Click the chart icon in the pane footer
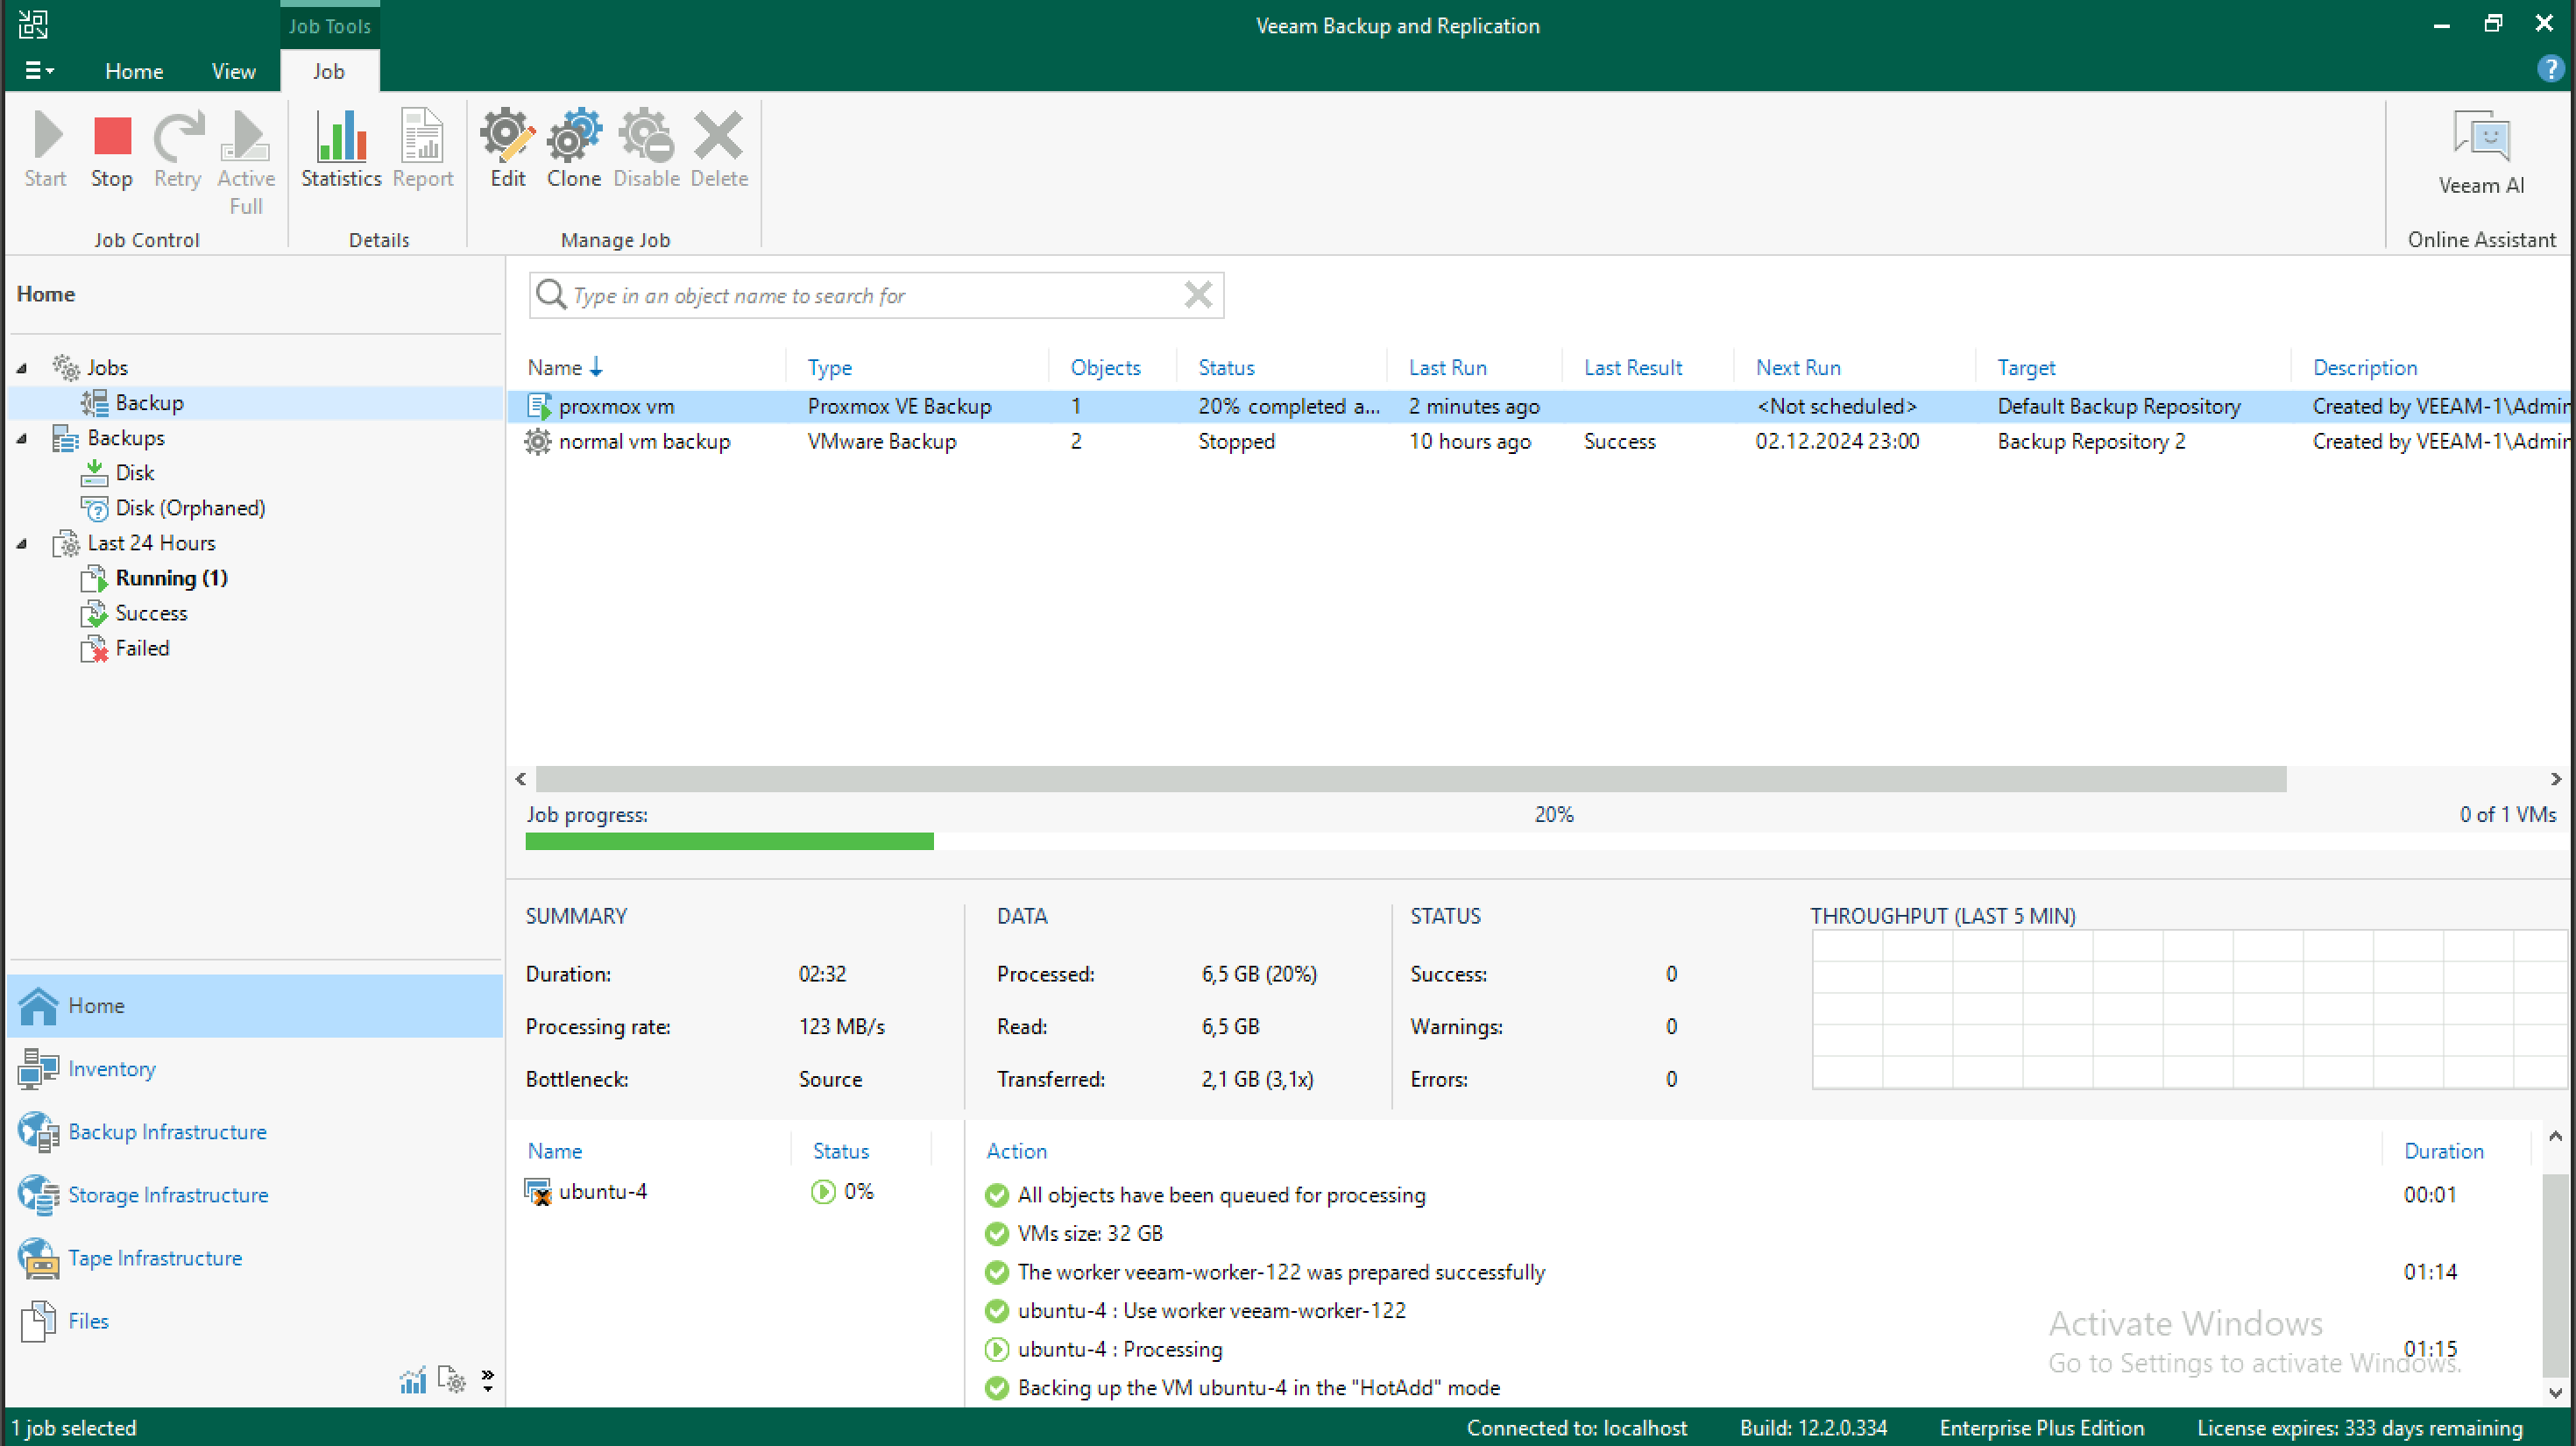This screenshot has width=2576, height=1446. (413, 1381)
